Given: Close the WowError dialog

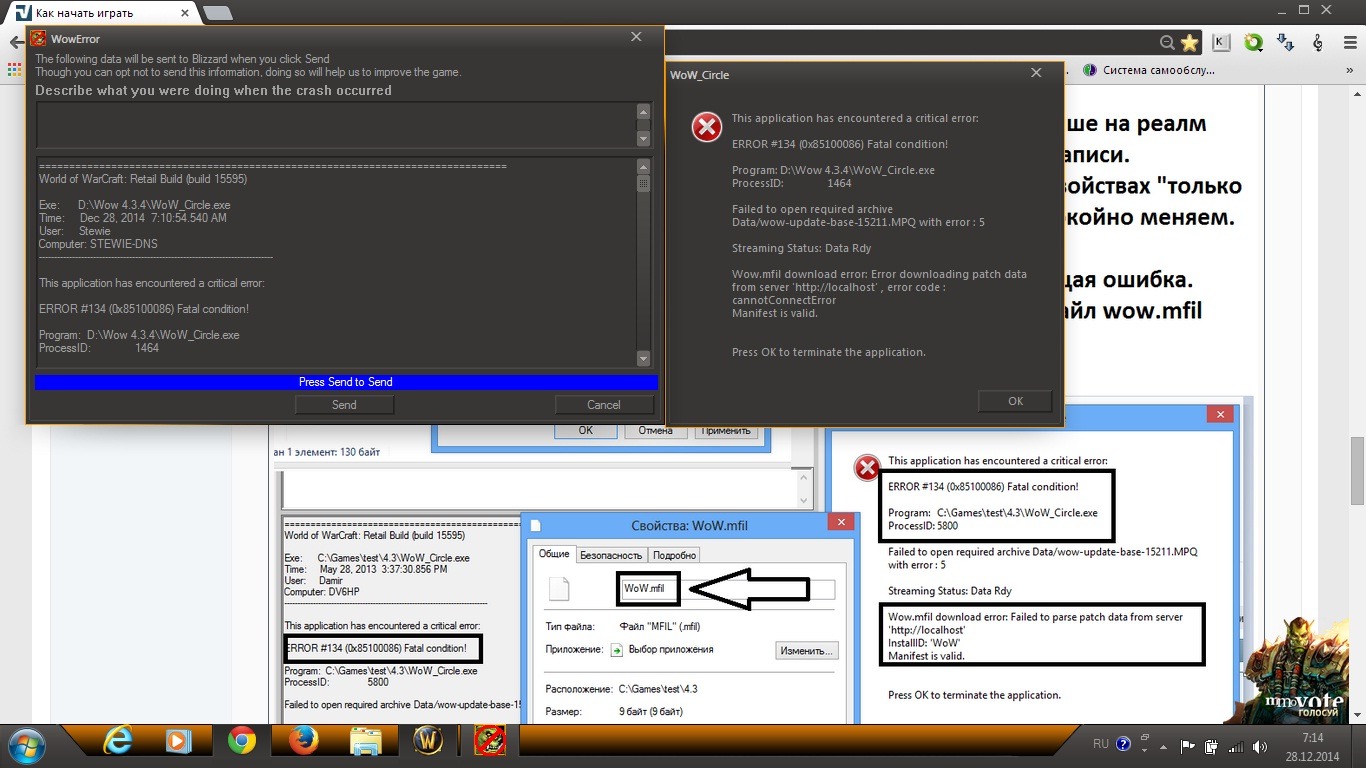Looking at the screenshot, I should [x=636, y=38].
